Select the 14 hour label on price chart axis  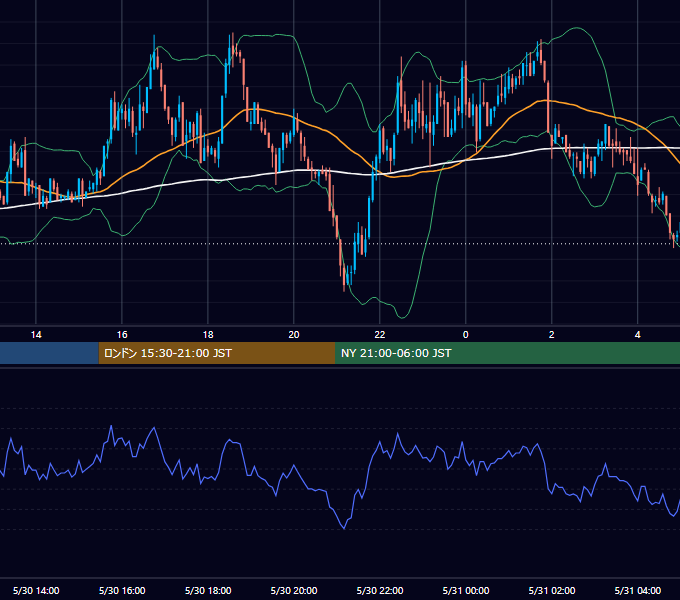tap(36, 335)
